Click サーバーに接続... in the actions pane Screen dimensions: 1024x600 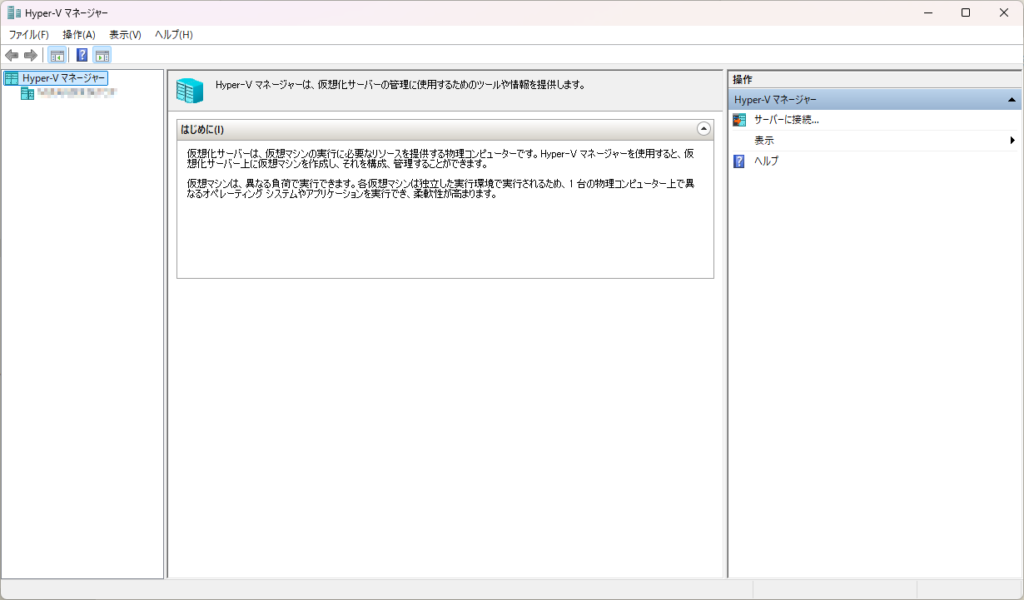click(786, 120)
